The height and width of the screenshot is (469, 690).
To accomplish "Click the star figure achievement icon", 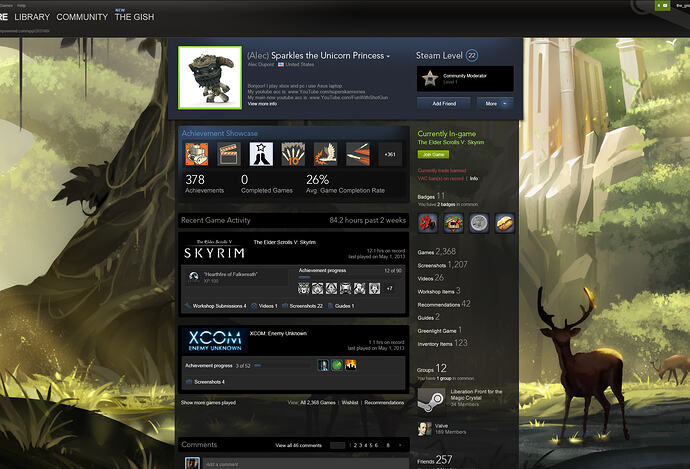I will pos(261,154).
